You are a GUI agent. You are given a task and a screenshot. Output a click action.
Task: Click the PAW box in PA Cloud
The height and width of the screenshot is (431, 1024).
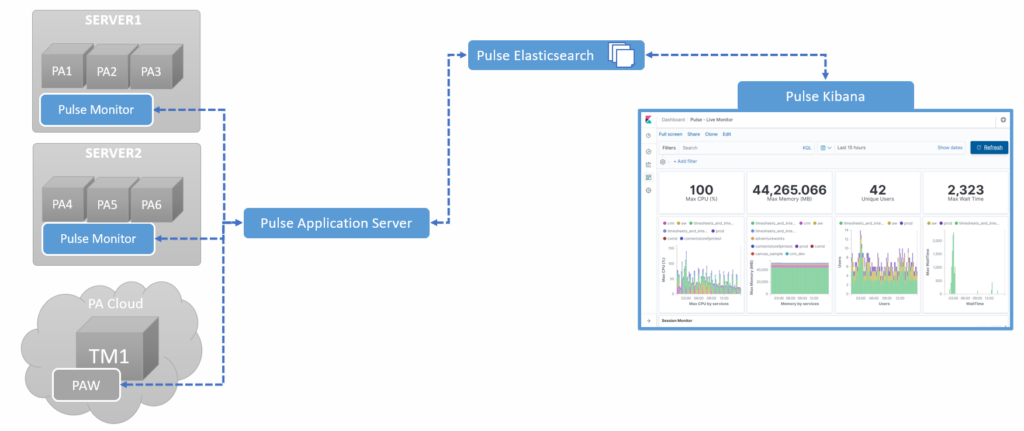tap(87, 385)
